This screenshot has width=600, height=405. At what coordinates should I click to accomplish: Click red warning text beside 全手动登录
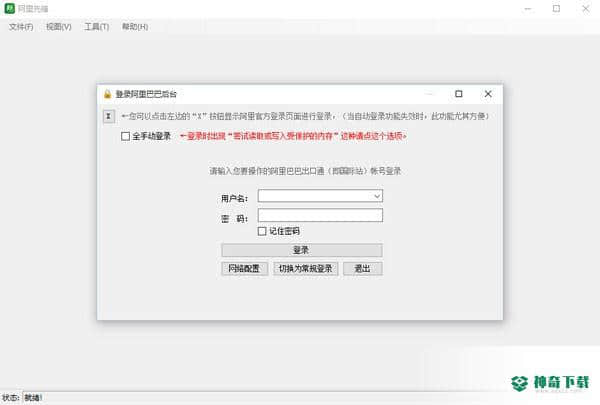293,136
